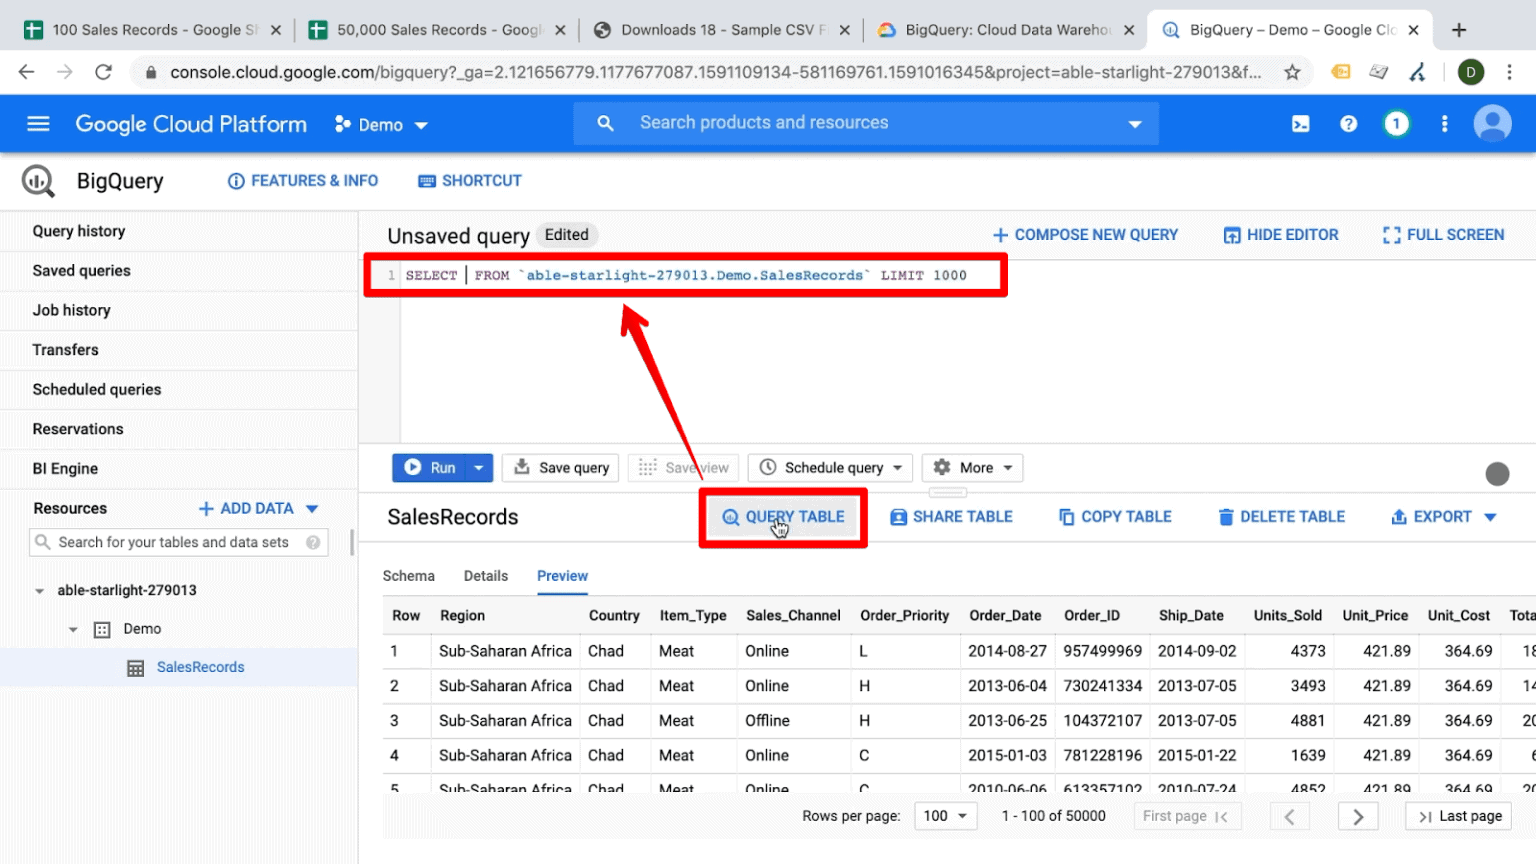Image resolution: width=1536 pixels, height=864 pixels.
Task: Click Compose New Query
Action: (x=1084, y=234)
